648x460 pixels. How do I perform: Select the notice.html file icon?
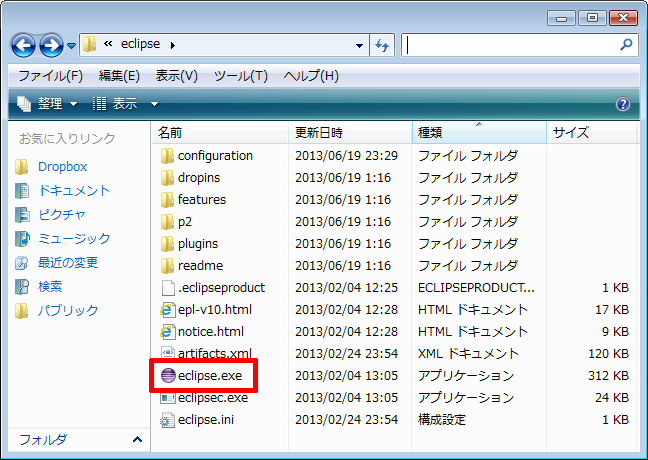click(167, 331)
